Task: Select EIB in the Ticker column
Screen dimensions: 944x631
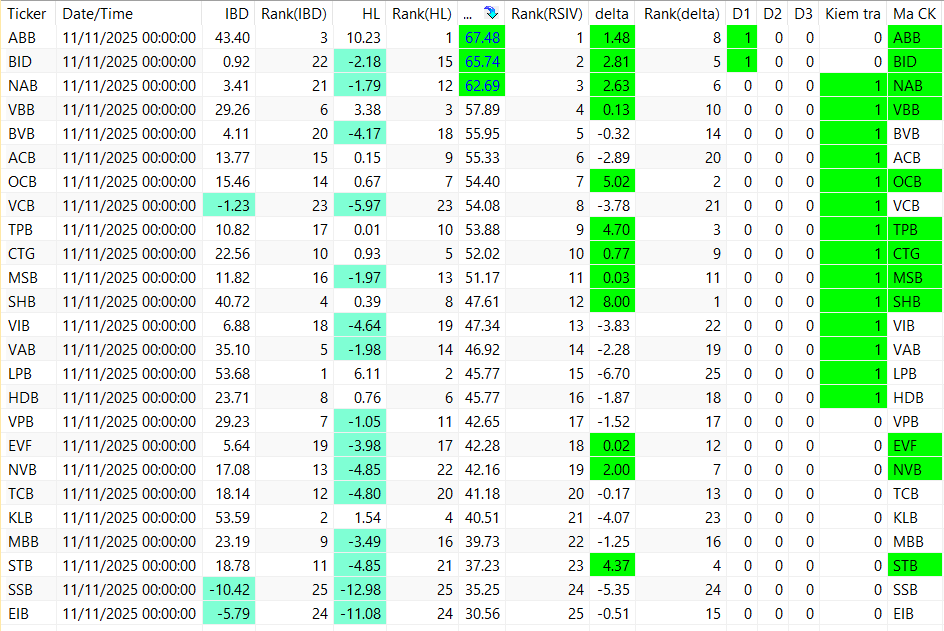Action: 18,614
